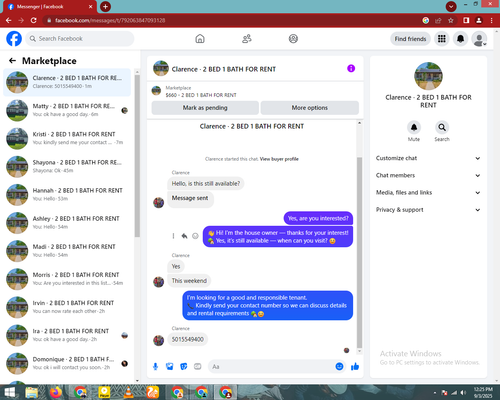Open Irvin conversation in the list
The image size is (500, 400).
[x=67, y=307]
